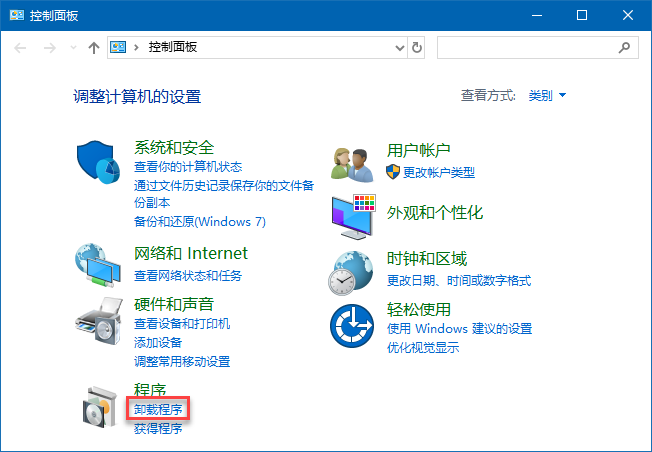
Task: Open the Clock and Region globe icon
Action: pyautogui.click(x=351, y=273)
